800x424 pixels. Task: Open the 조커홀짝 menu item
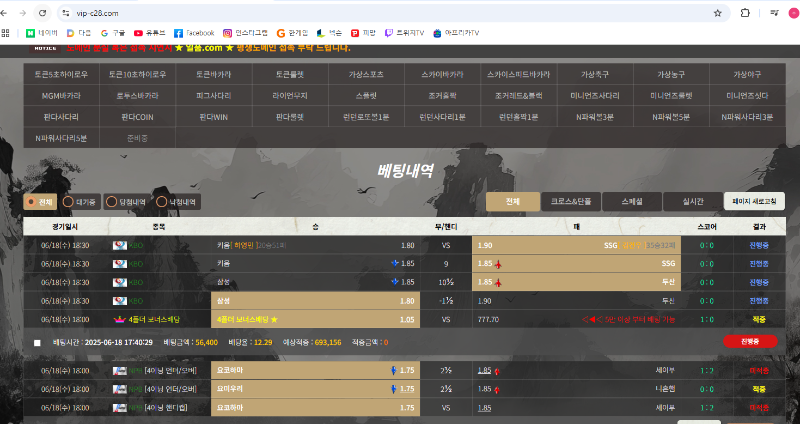tap(442, 95)
